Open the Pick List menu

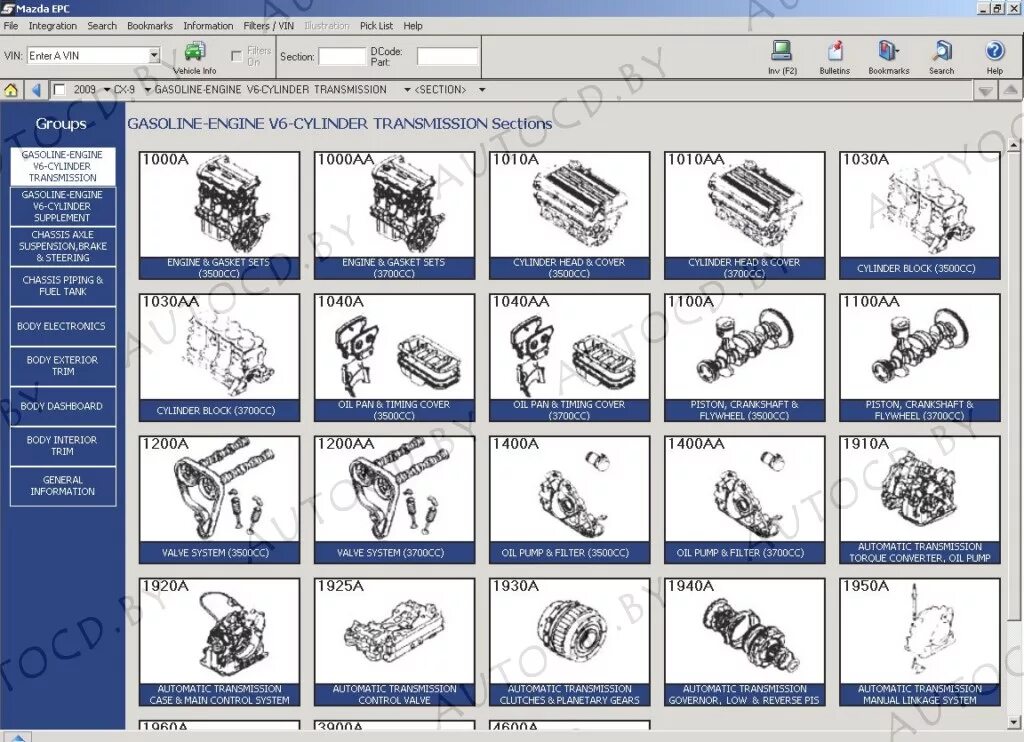(x=376, y=25)
